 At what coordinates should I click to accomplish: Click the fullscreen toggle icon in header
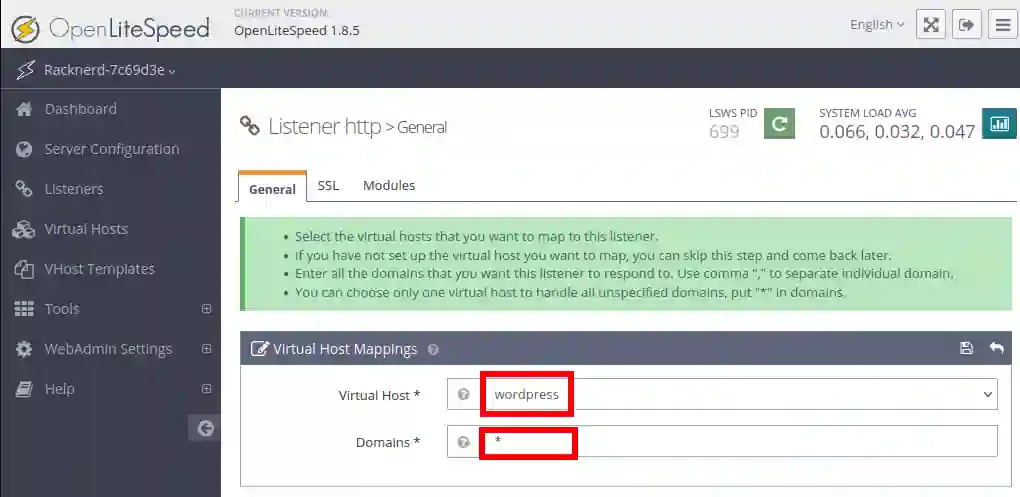(931, 25)
